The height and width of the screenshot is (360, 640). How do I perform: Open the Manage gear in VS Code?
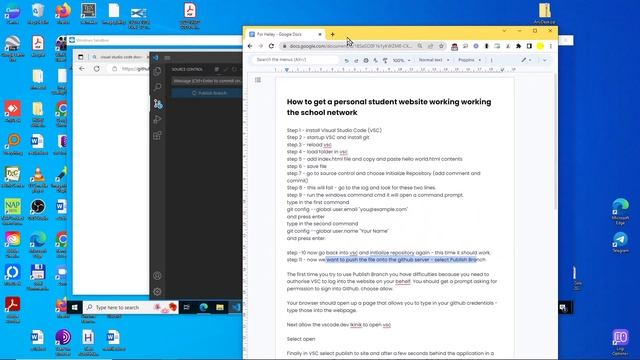(x=157, y=292)
